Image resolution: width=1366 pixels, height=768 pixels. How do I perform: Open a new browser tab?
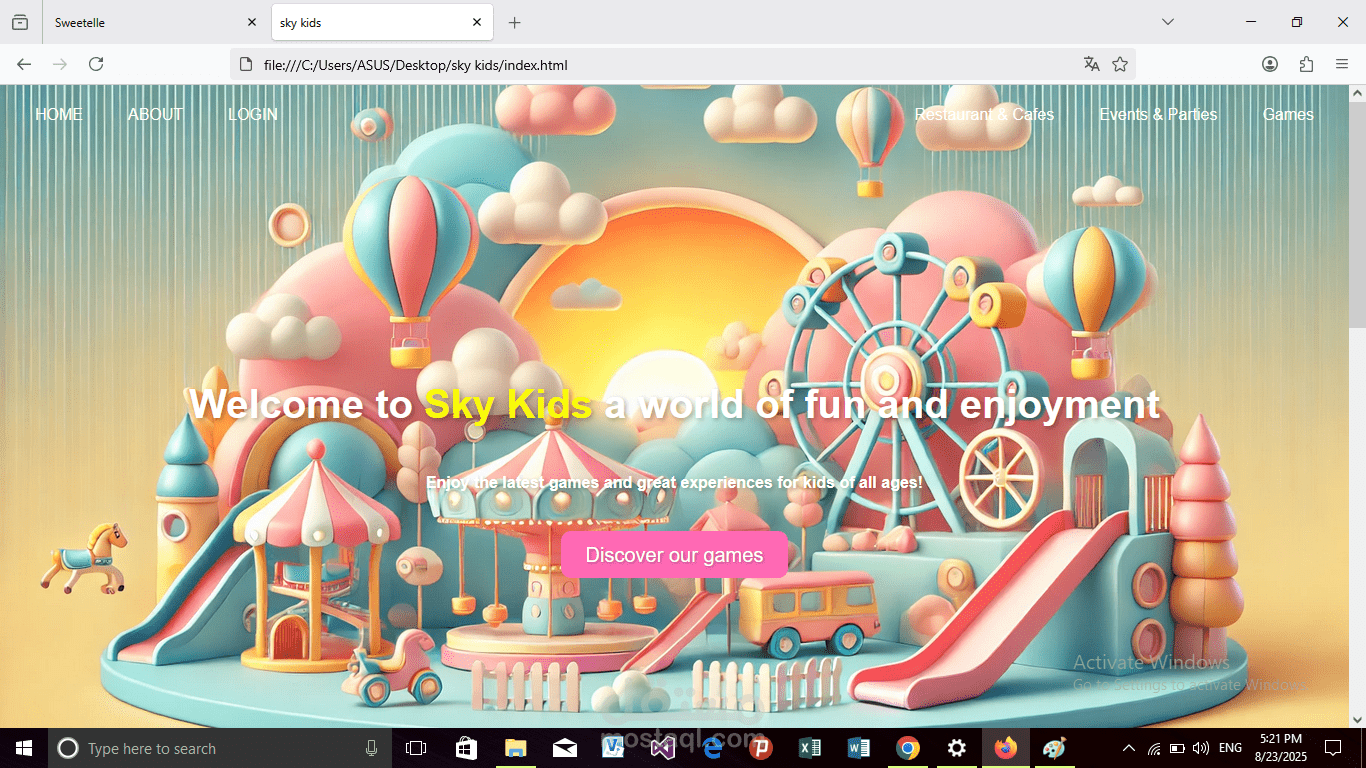click(514, 22)
